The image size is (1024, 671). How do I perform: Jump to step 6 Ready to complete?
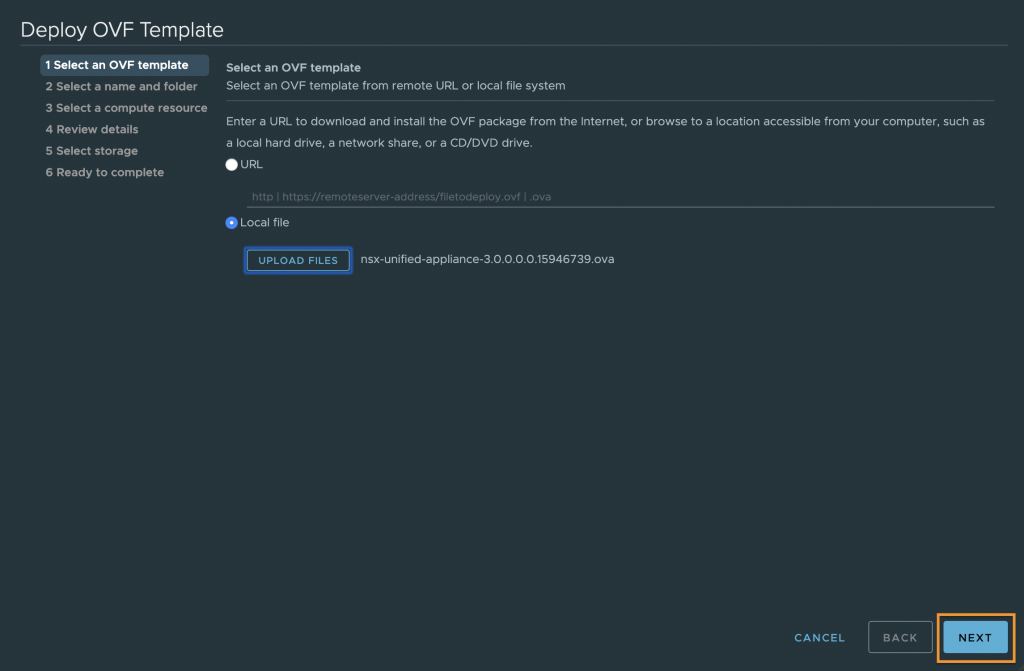pos(104,172)
